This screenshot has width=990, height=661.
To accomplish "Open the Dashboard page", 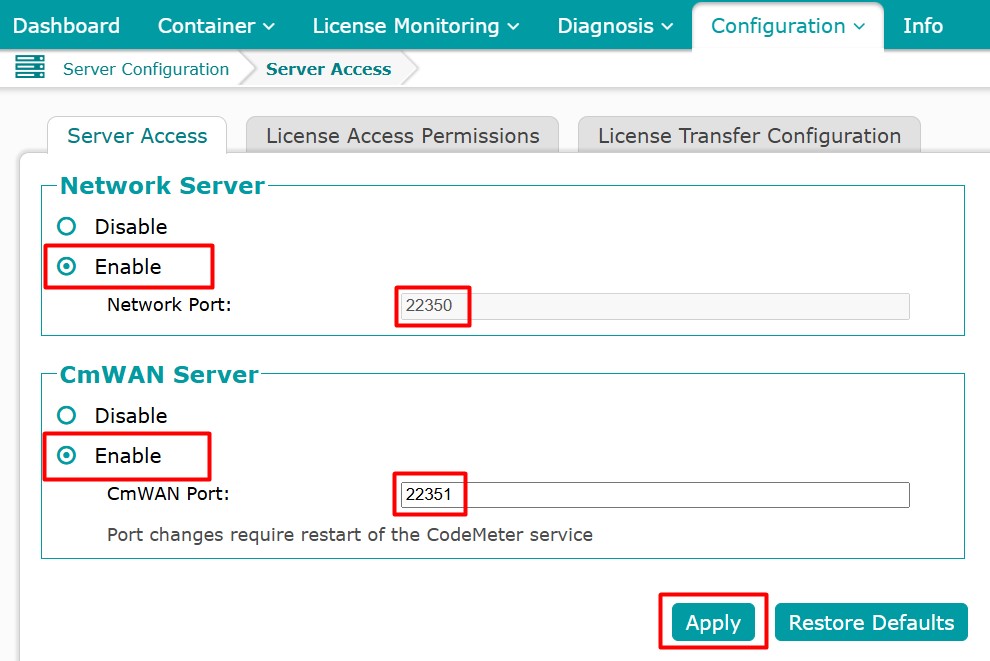I will (x=66, y=26).
